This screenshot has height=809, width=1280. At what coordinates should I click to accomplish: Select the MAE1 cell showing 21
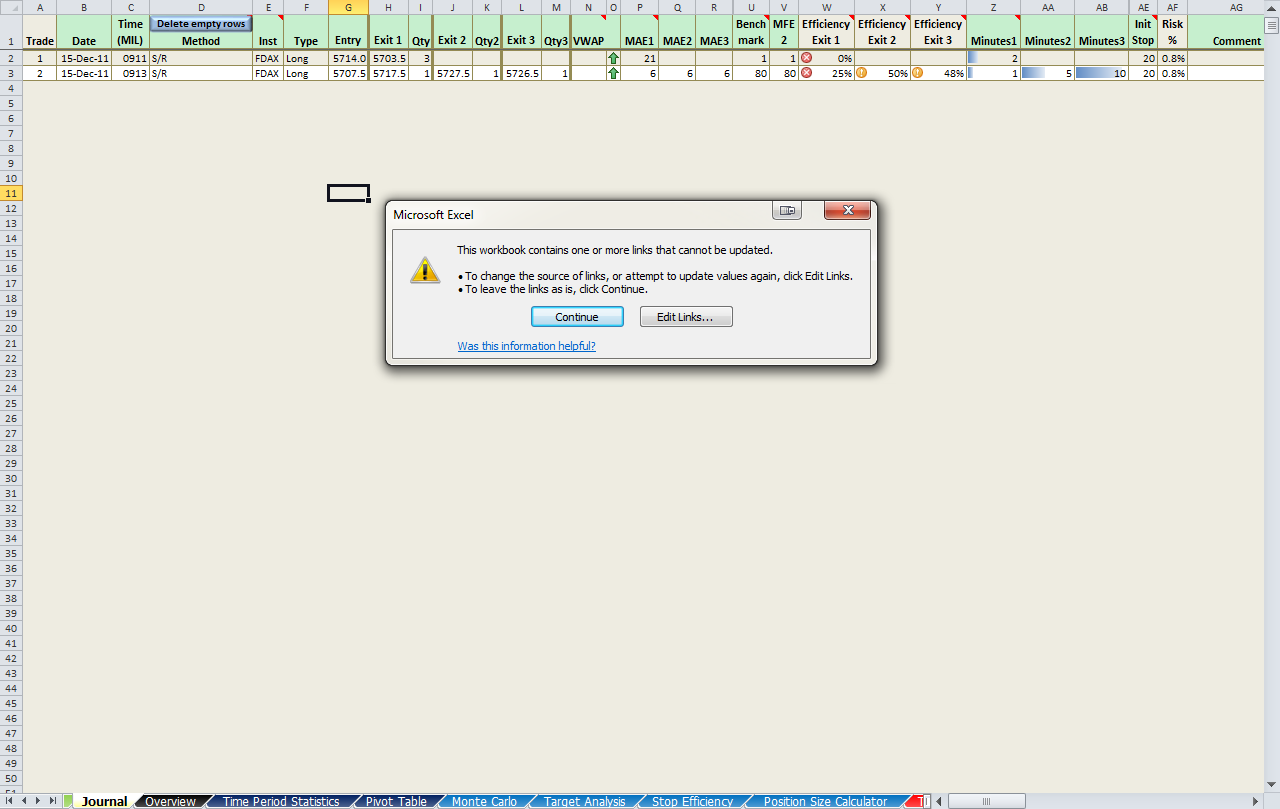(x=639, y=59)
